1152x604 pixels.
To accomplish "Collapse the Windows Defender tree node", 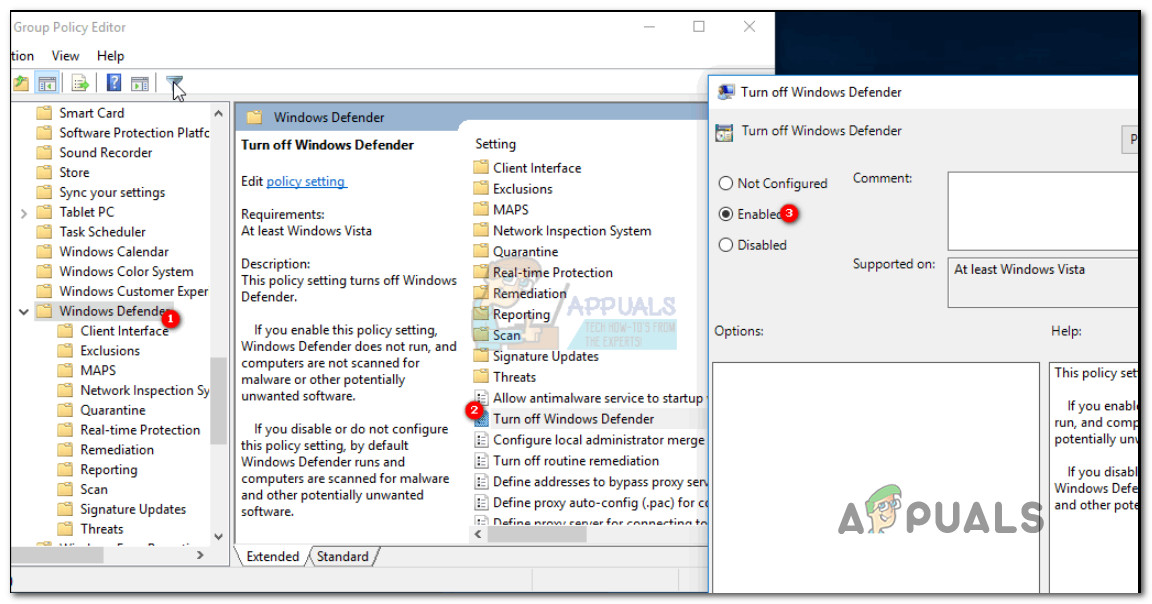I will pos(24,312).
